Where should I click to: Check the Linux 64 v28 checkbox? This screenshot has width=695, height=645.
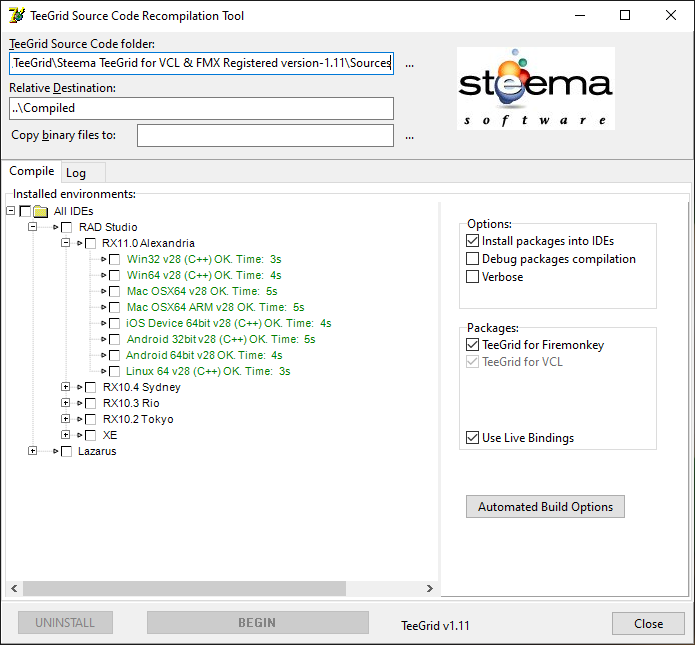114,371
